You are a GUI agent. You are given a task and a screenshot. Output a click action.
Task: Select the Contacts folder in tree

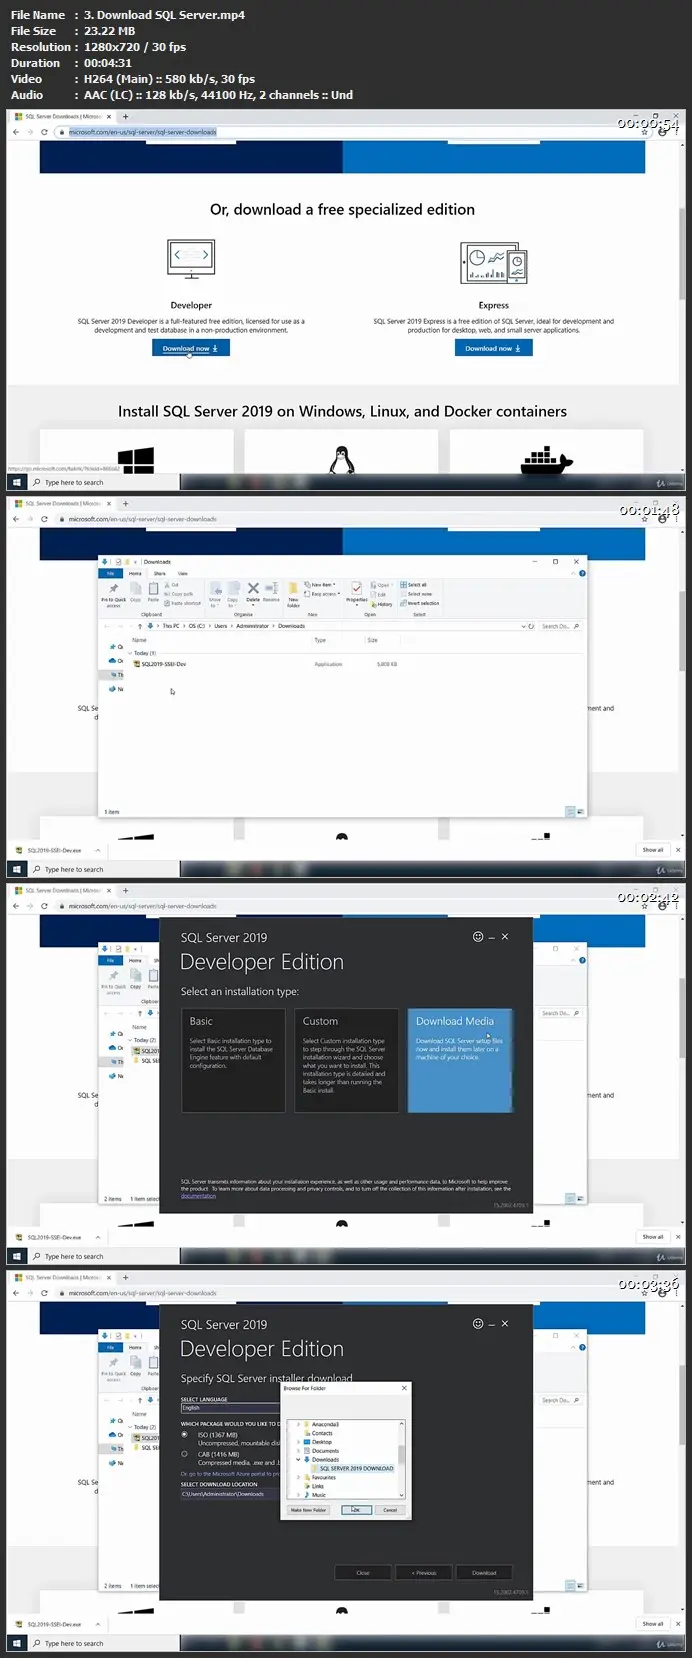322,1433
